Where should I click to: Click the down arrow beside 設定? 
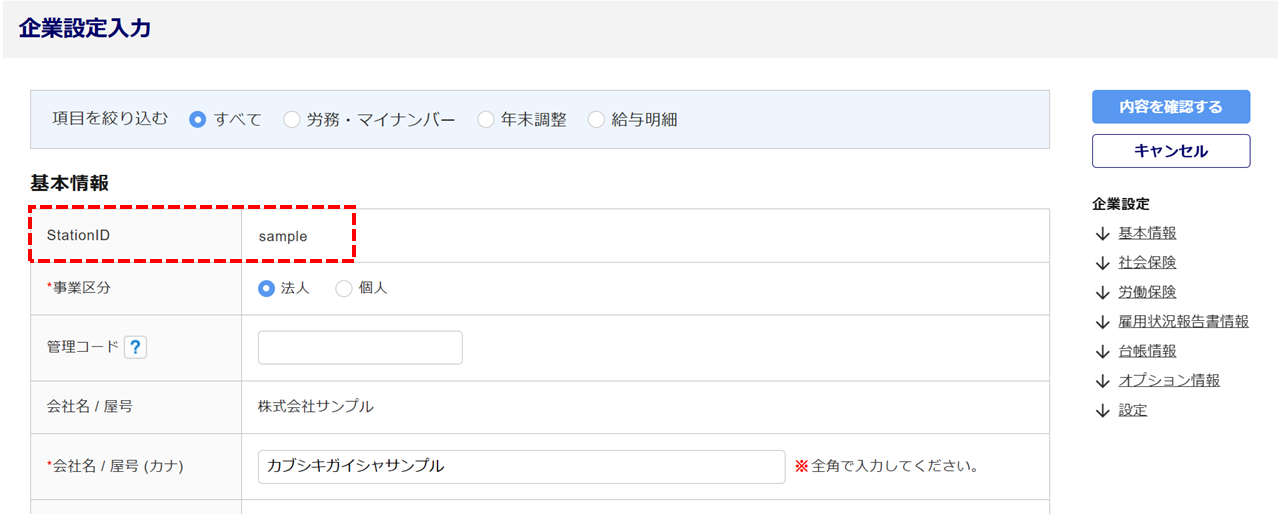click(1103, 410)
